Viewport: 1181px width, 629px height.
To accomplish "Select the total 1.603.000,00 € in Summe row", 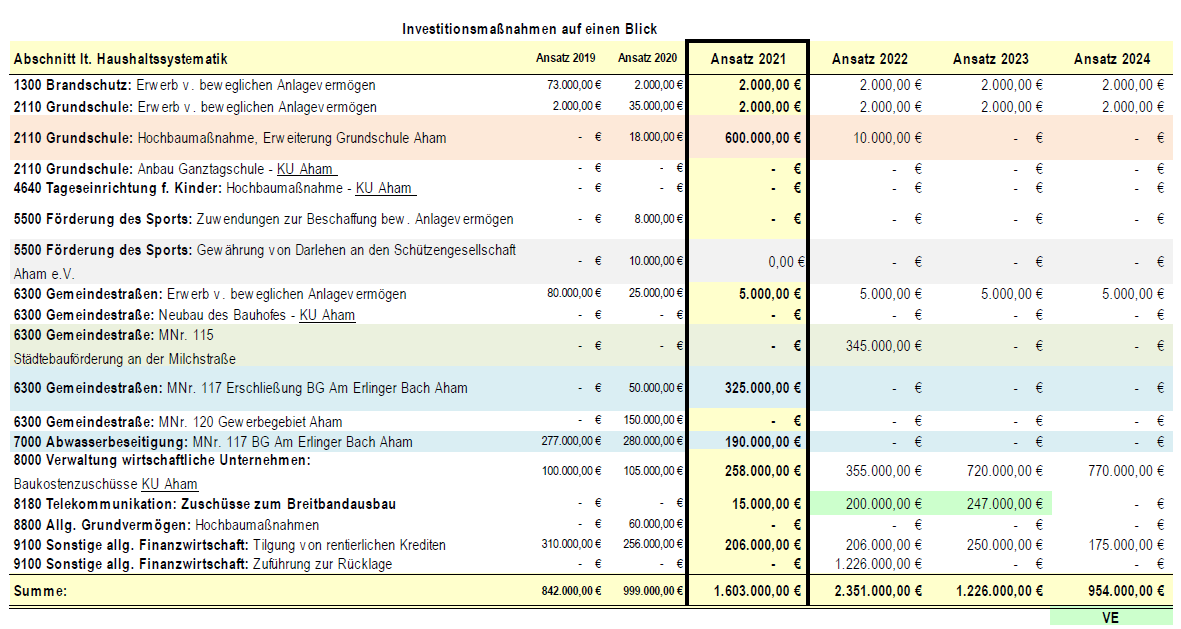I will click(x=757, y=591).
